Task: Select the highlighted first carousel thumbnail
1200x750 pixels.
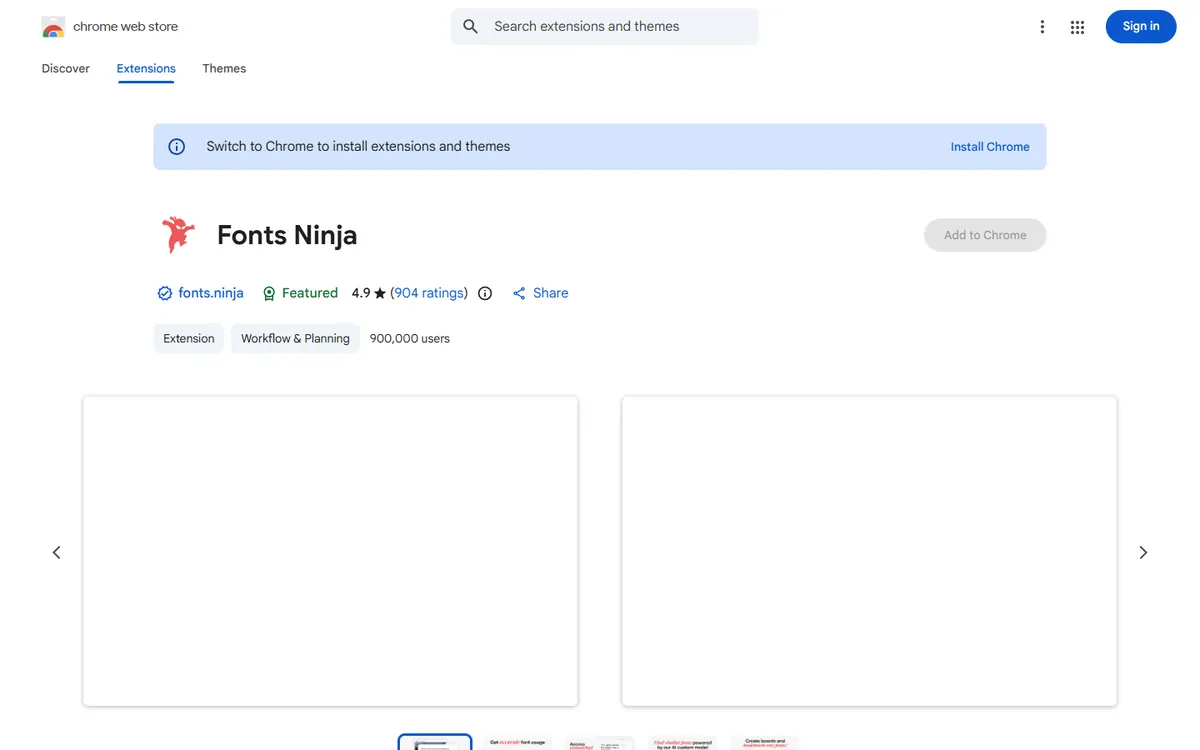Action: pyautogui.click(x=435, y=743)
